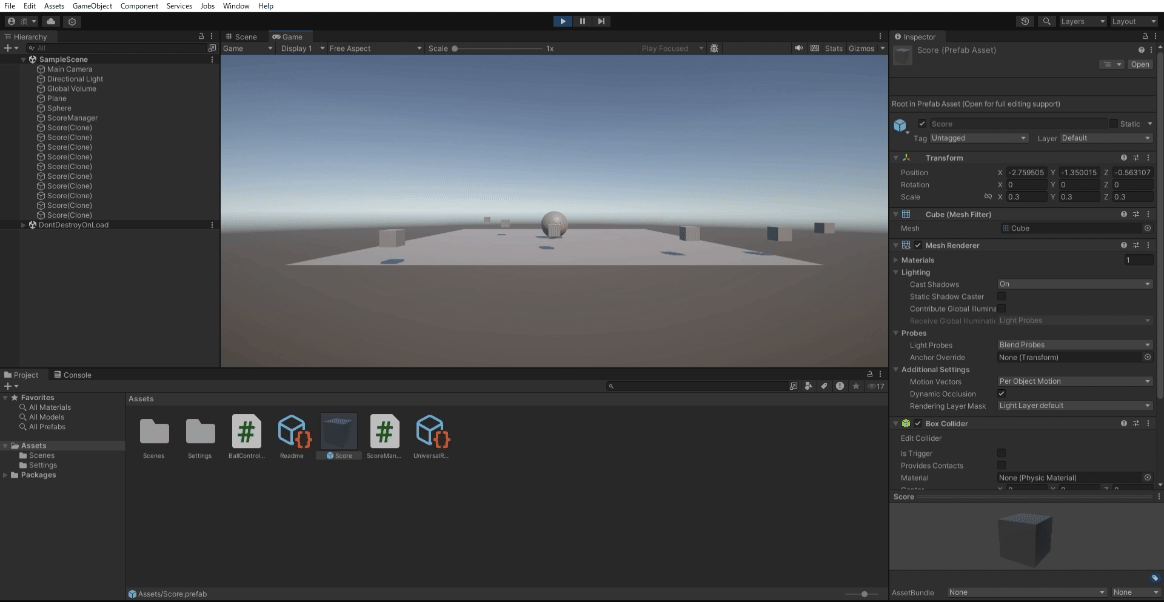The image size is (1164, 602).
Task: Click the cloud services icon
Action: 51,21
